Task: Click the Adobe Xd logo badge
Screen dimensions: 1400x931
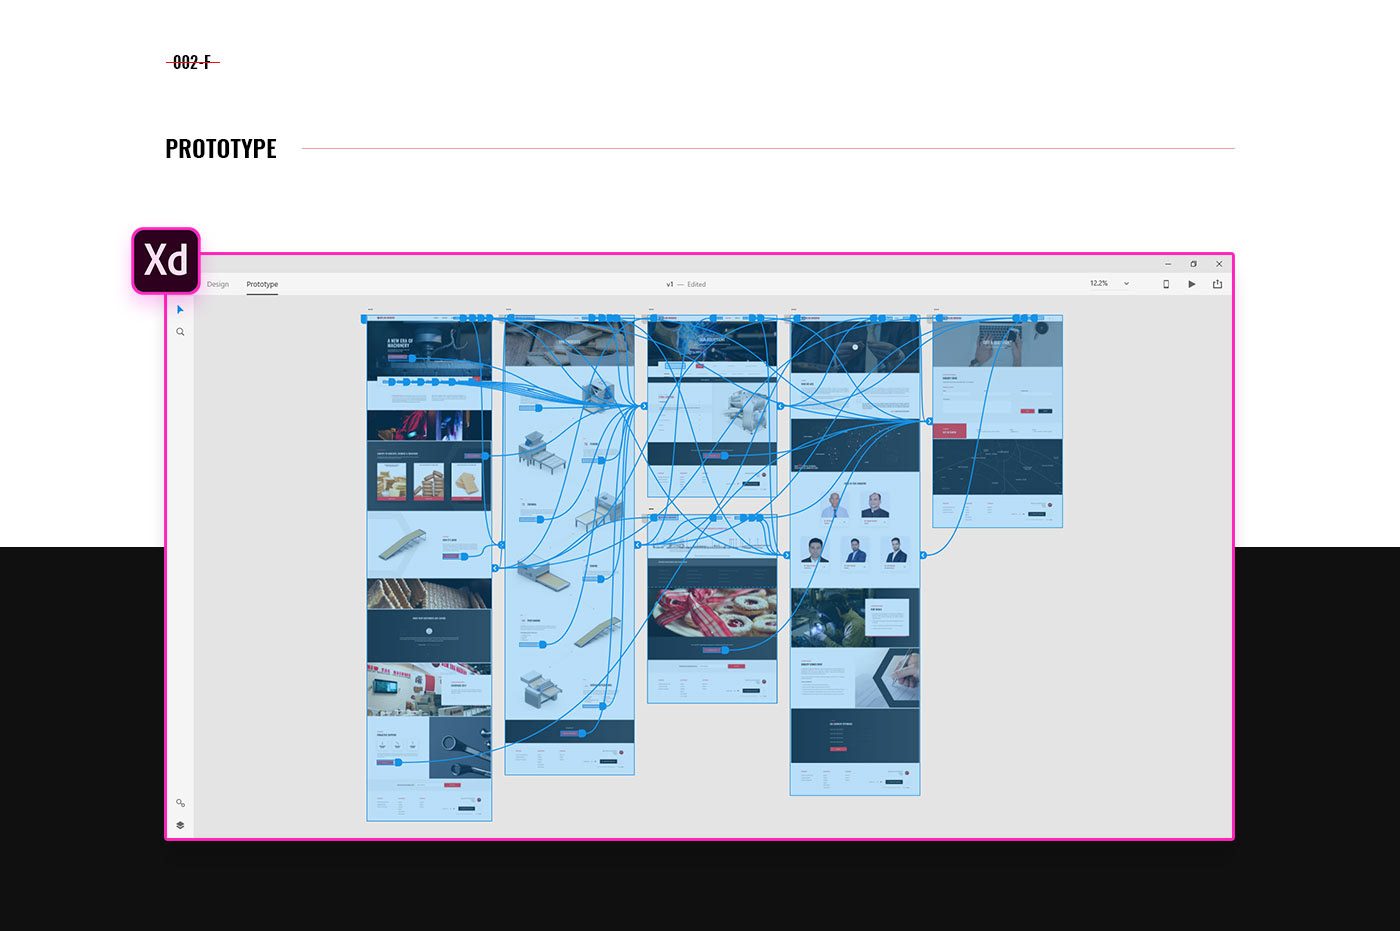Action: pos(166,261)
